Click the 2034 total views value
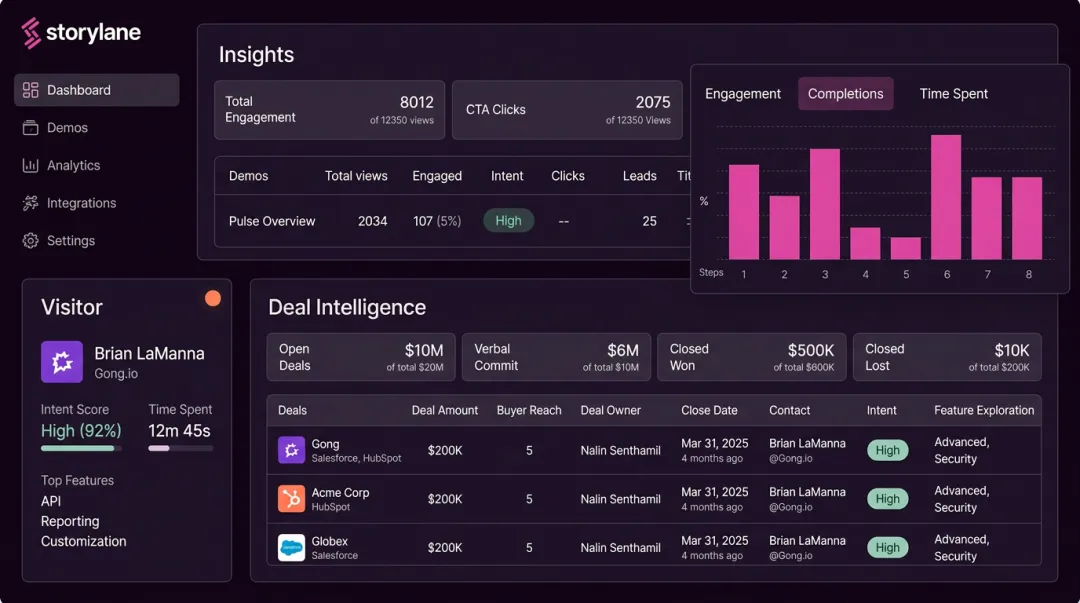The image size is (1080, 603). pyautogui.click(x=373, y=221)
